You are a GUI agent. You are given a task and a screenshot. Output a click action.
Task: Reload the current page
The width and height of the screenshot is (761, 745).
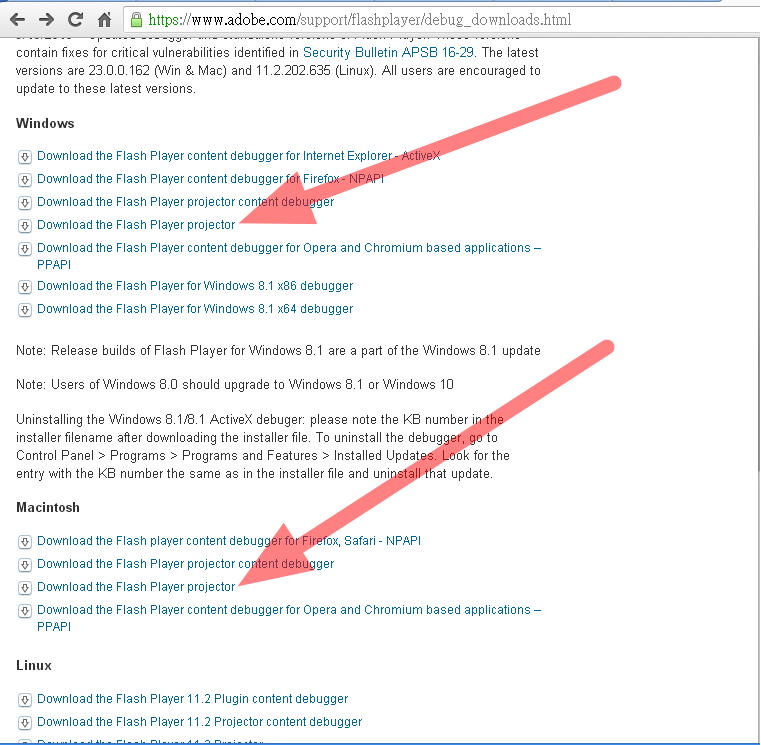click(75, 20)
